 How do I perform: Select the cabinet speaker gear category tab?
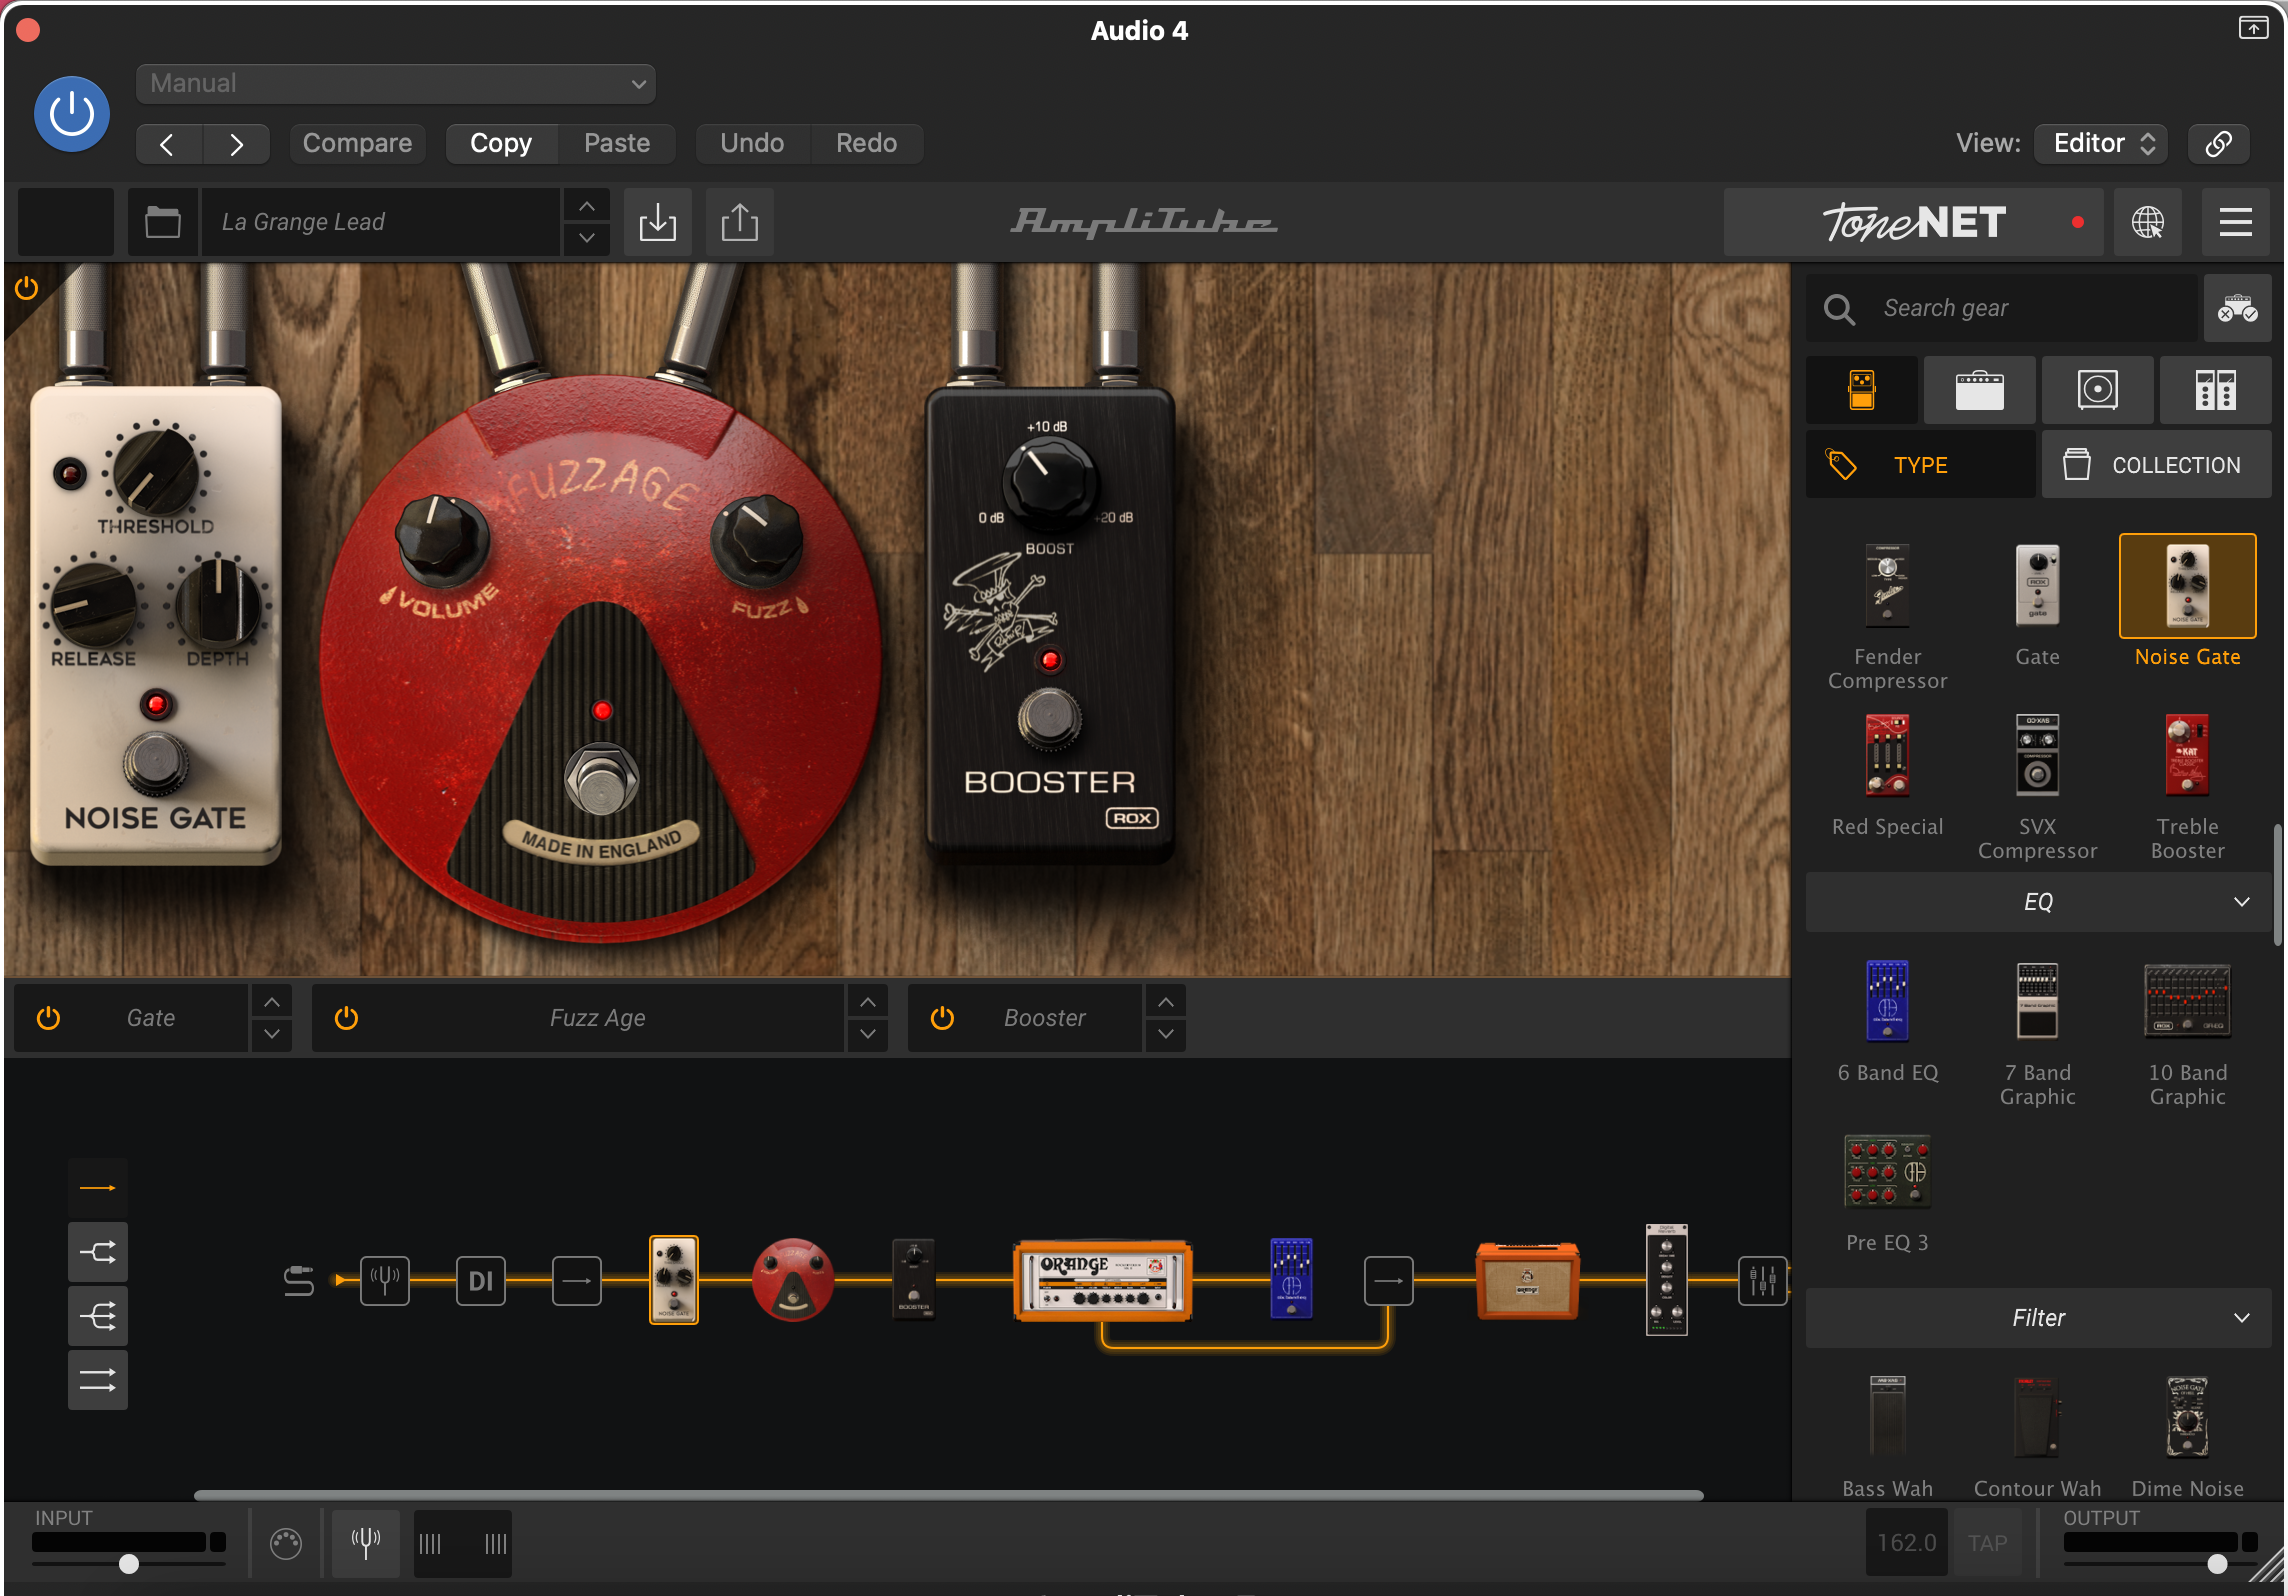tap(2098, 390)
